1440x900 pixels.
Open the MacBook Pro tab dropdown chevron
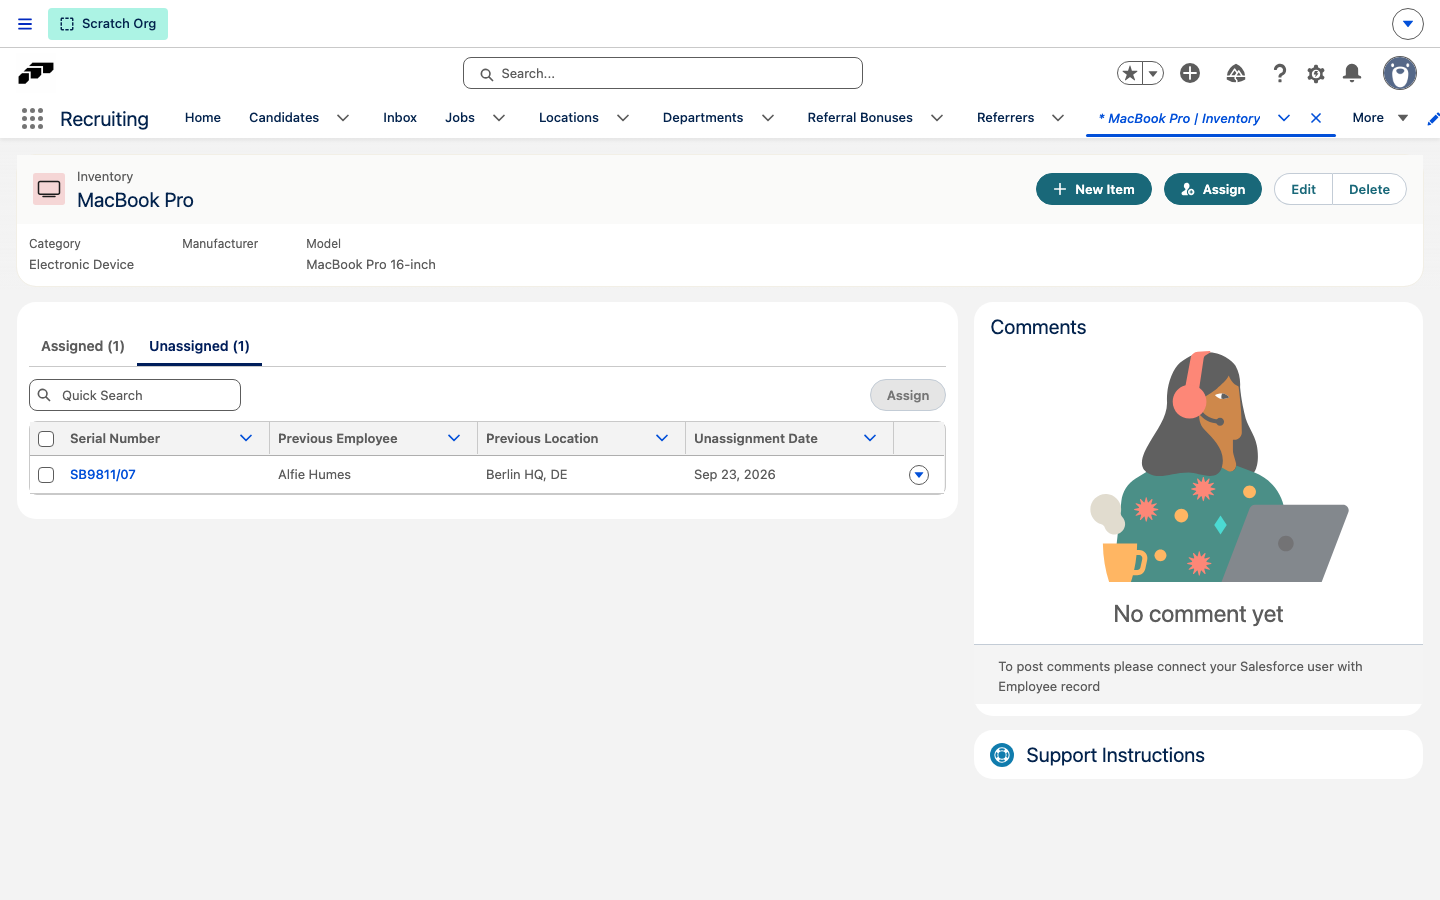point(1284,118)
